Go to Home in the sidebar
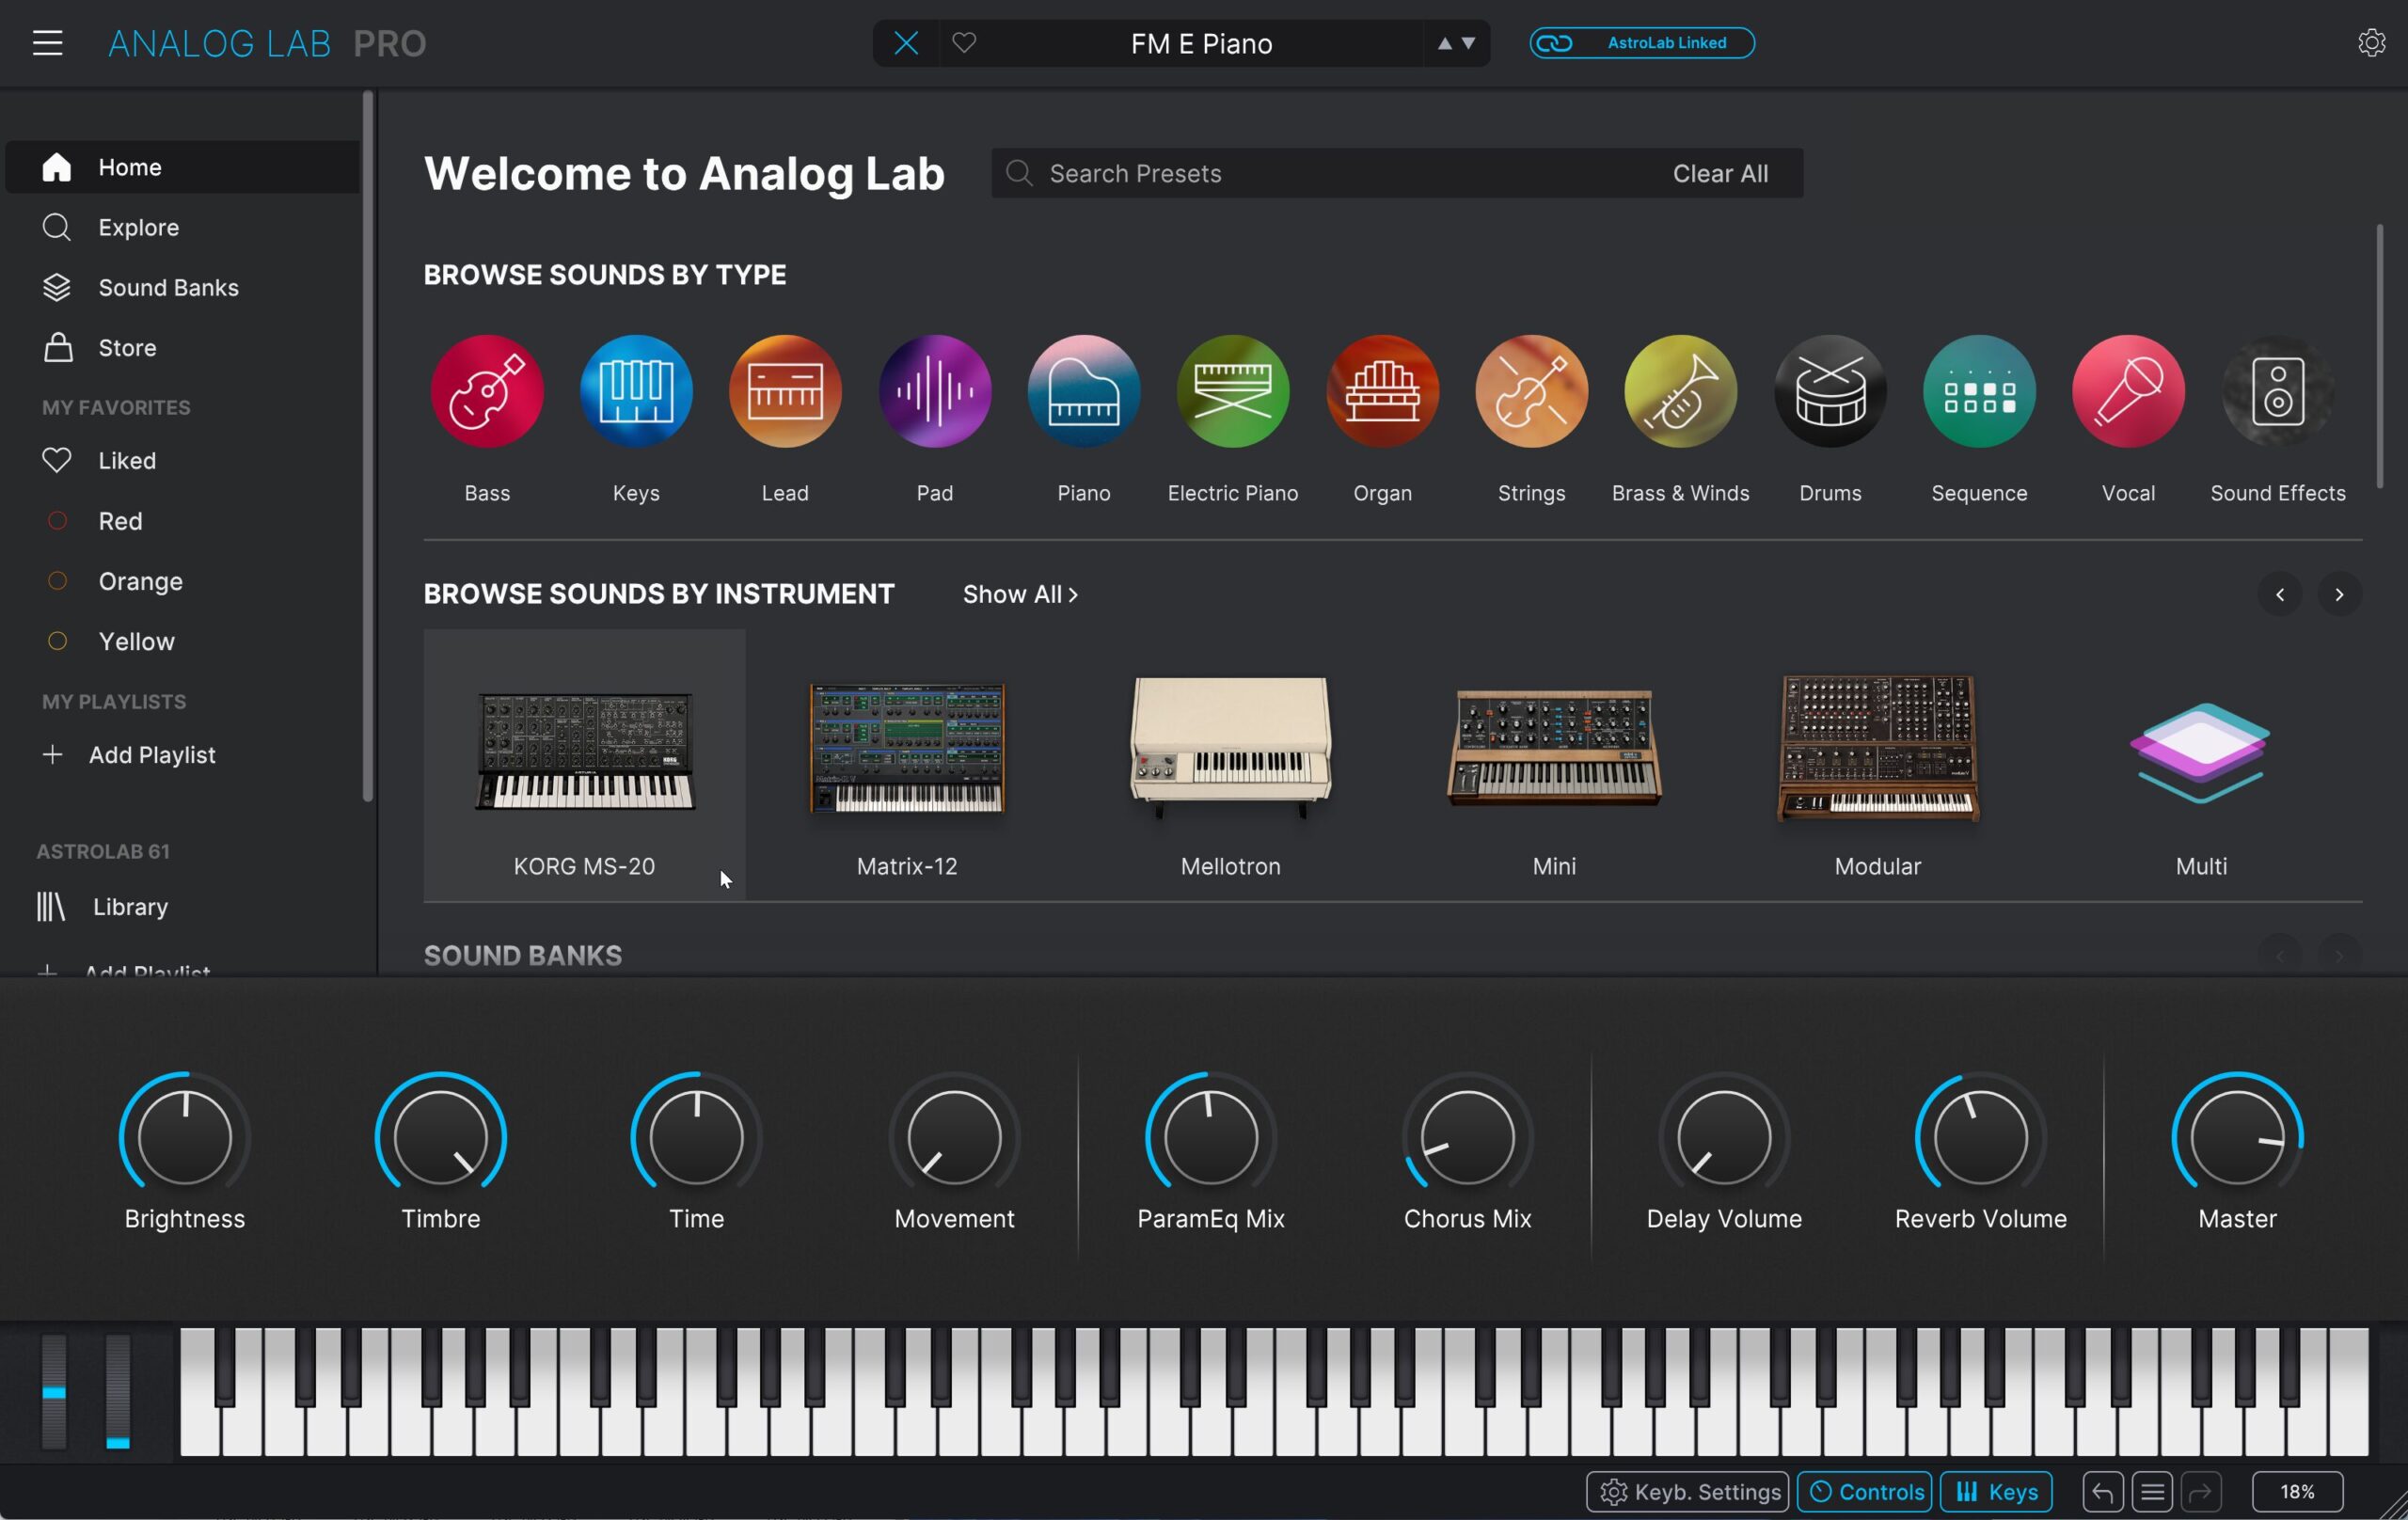The image size is (2408, 1520). 183,167
